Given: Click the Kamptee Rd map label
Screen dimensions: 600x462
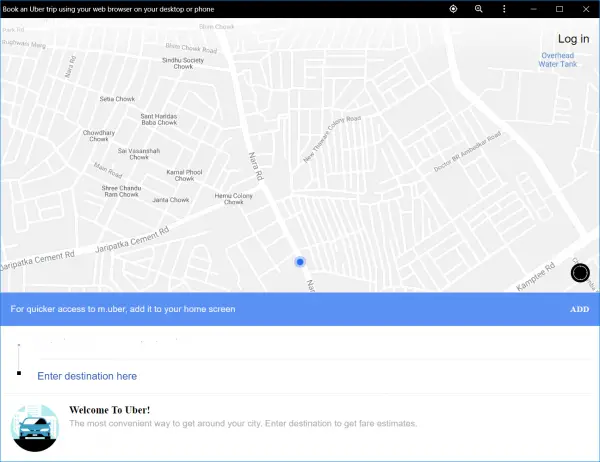Looking at the screenshot, I should click(536, 277).
